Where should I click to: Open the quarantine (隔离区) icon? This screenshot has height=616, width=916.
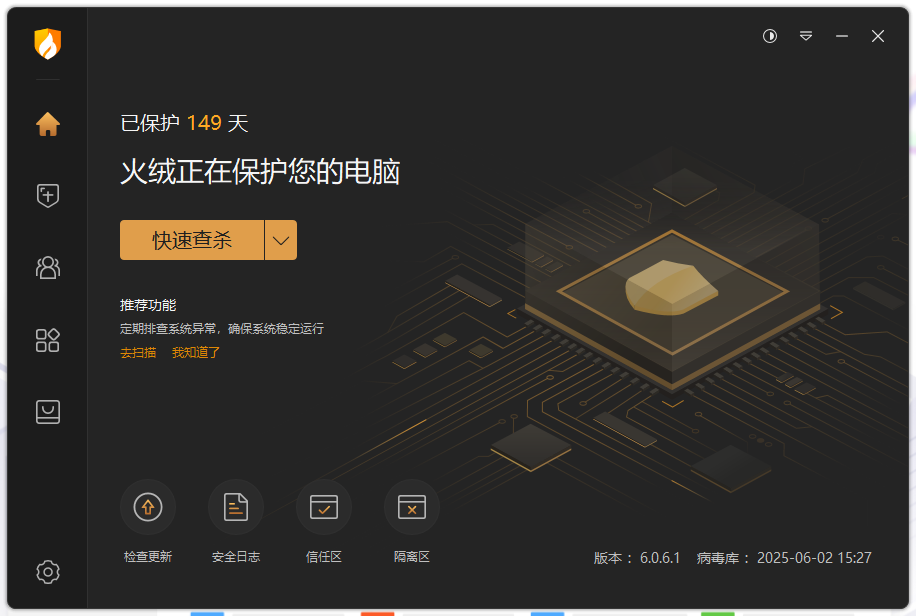411,507
